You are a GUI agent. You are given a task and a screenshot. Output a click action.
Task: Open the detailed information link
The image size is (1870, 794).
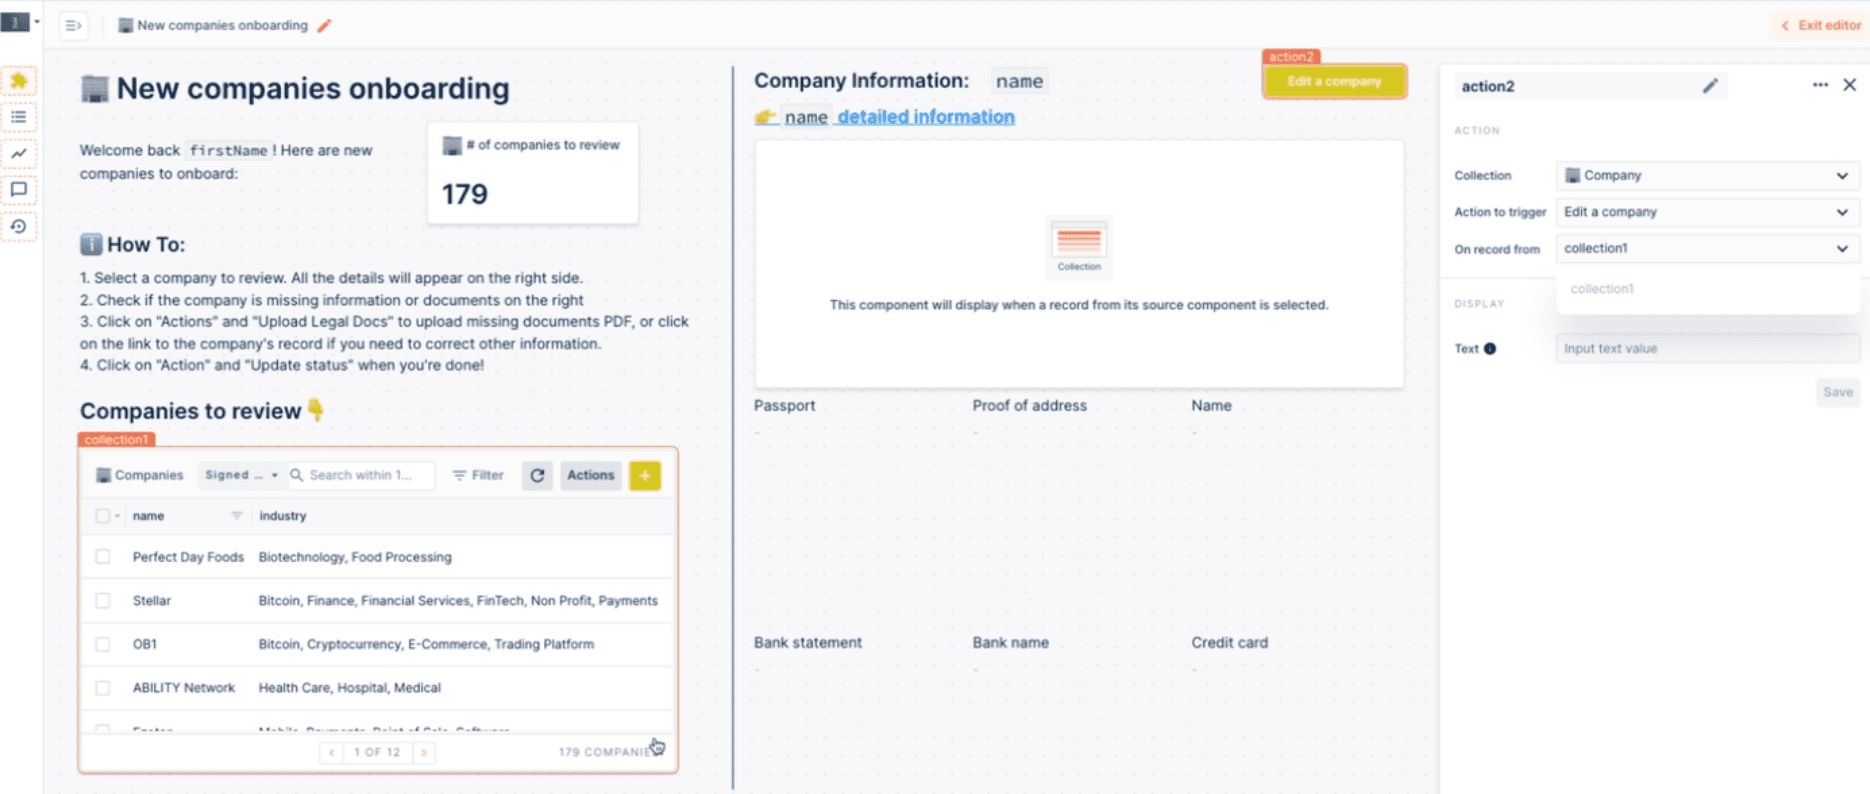pos(925,117)
